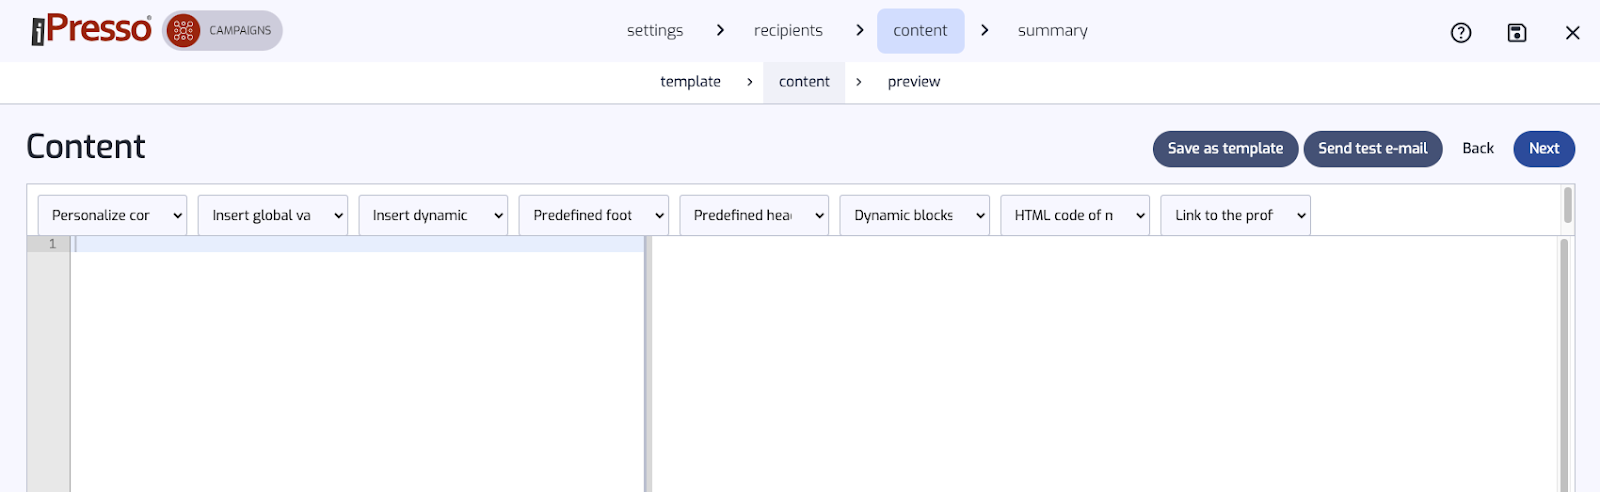This screenshot has width=1600, height=492.
Task: Click the iPresso logo
Action: click(91, 30)
